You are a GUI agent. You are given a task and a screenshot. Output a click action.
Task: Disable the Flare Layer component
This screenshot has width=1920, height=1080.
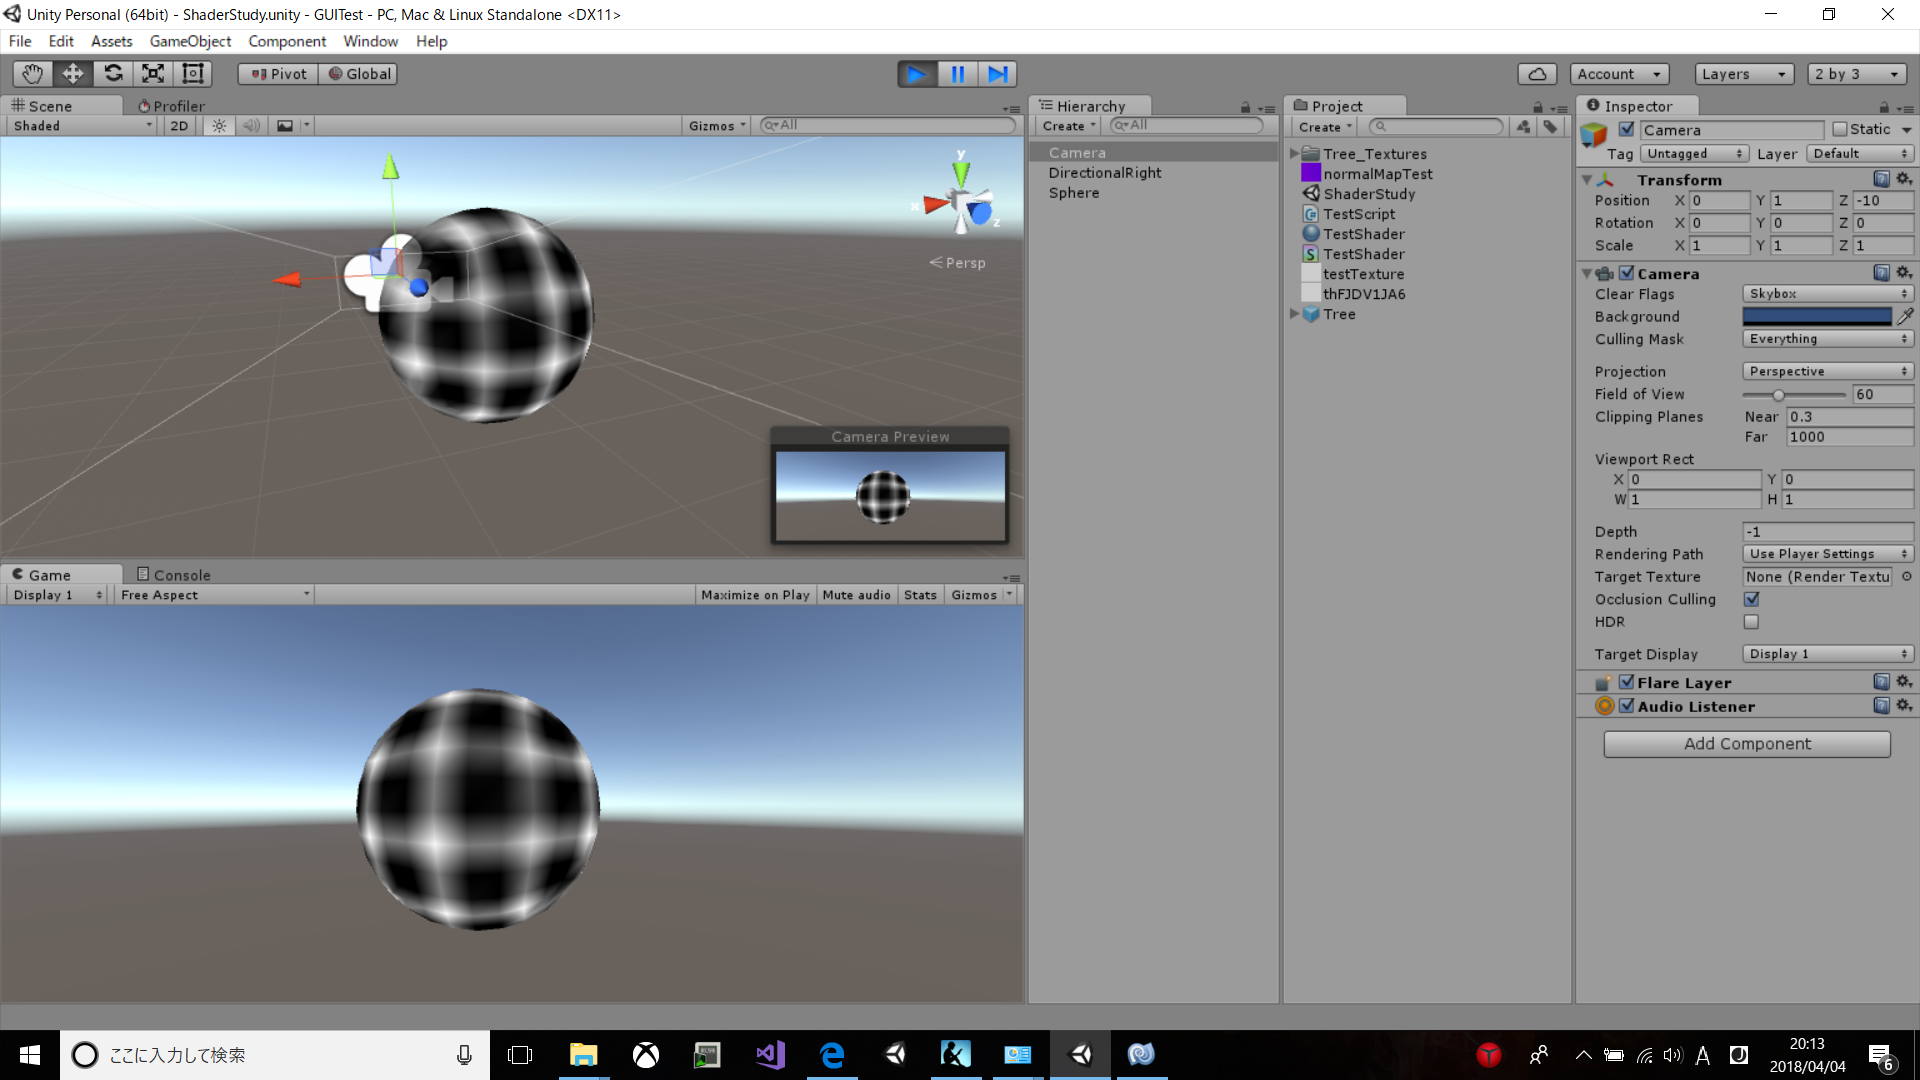tap(1626, 682)
